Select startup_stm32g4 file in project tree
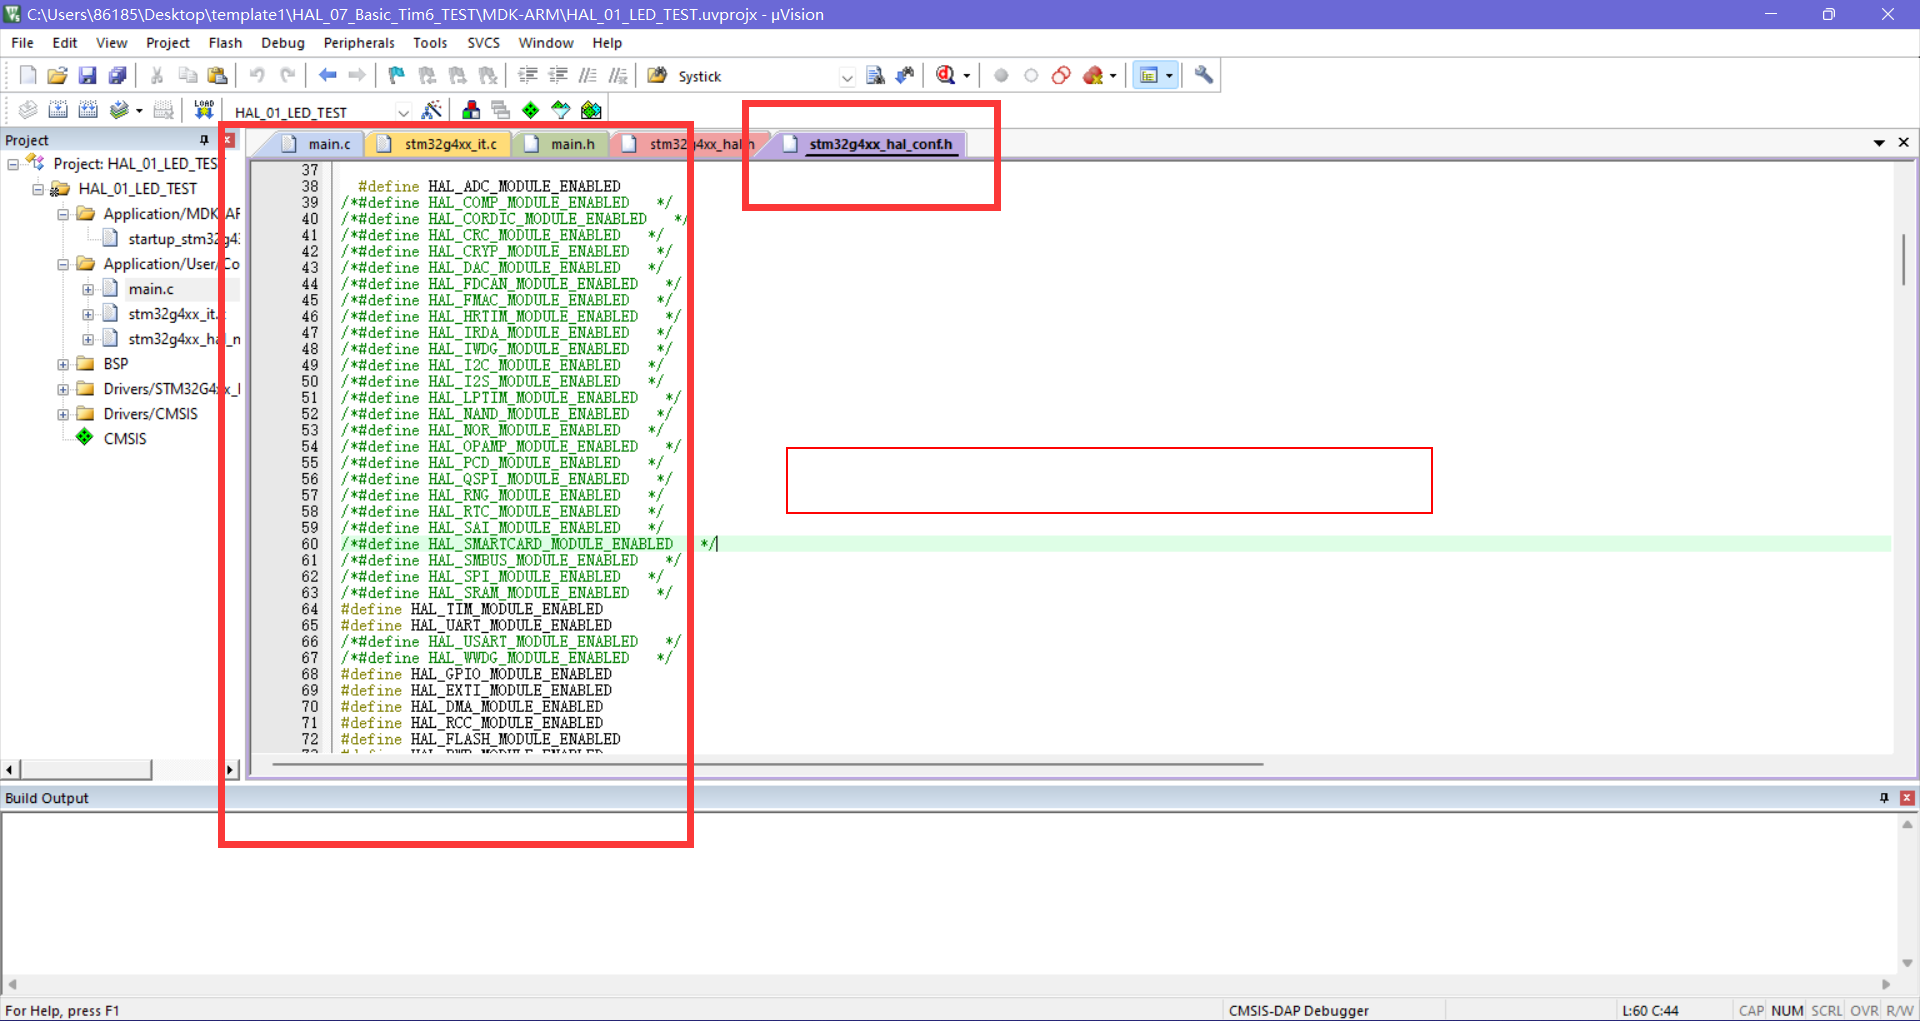This screenshot has height=1021, width=1920. pyautogui.click(x=170, y=239)
